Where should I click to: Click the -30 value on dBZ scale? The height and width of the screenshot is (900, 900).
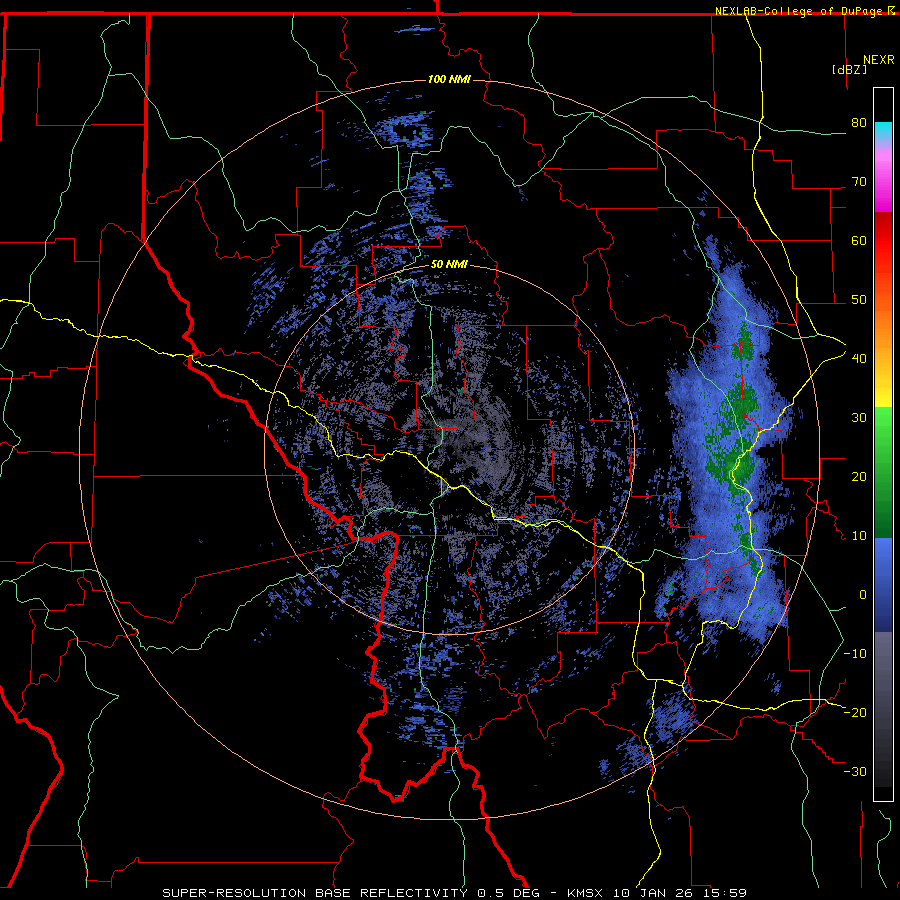point(855,771)
